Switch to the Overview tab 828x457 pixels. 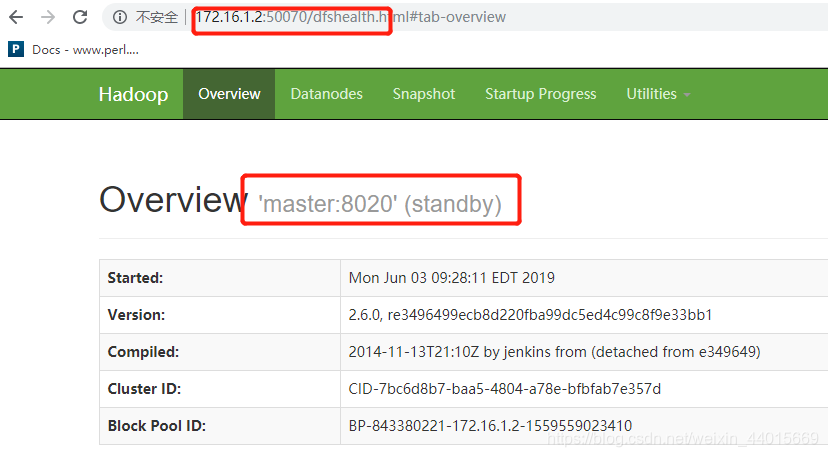click(x=229, y=94)
